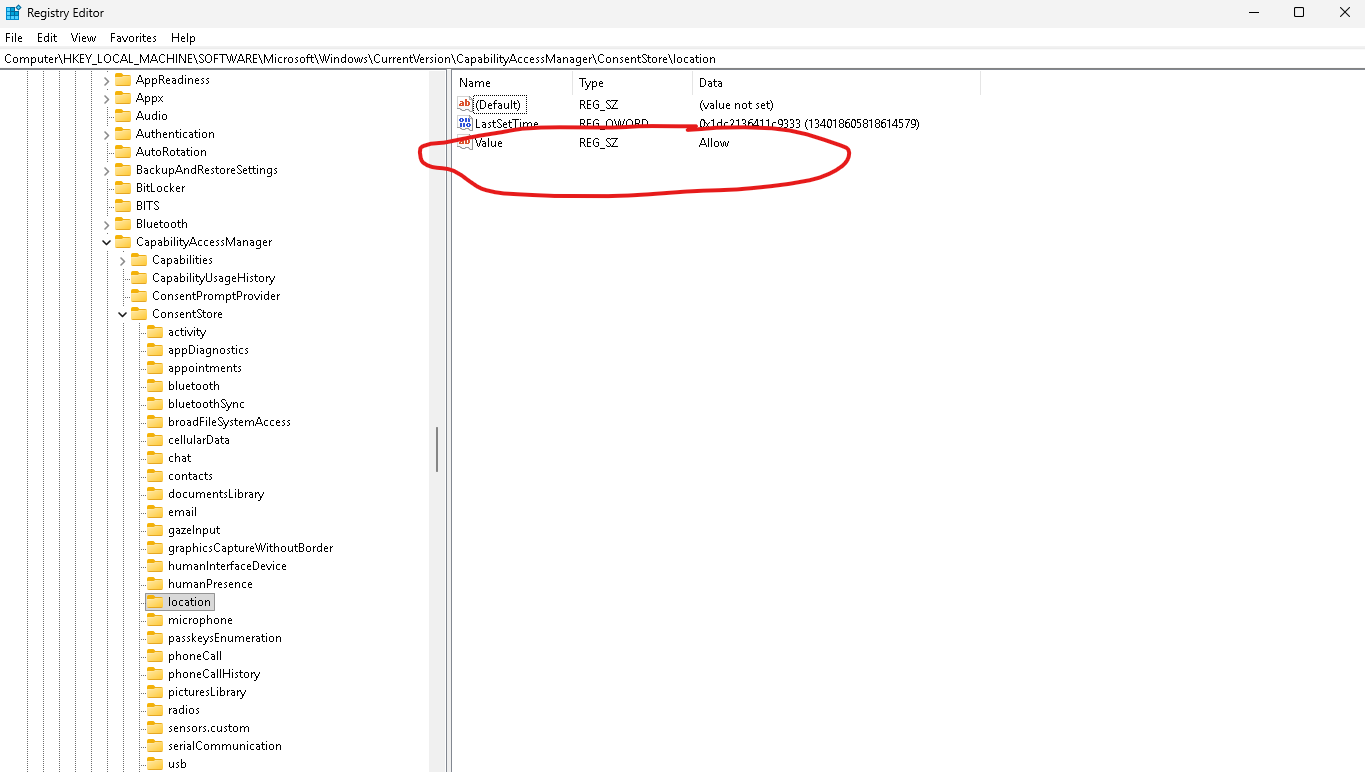Open the Edit menu
This screenshot has height=772, width=1365.
(47, 38)
